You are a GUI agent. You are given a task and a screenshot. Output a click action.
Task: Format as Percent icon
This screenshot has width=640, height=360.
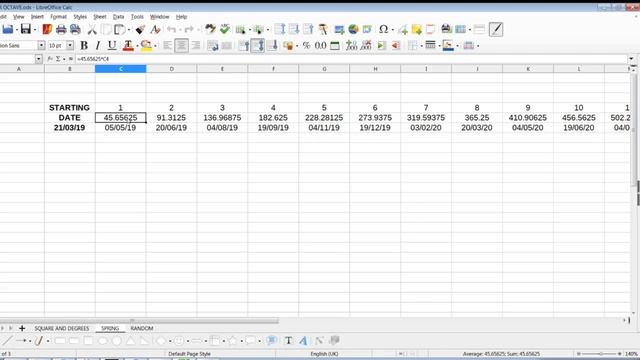[306, 45]
